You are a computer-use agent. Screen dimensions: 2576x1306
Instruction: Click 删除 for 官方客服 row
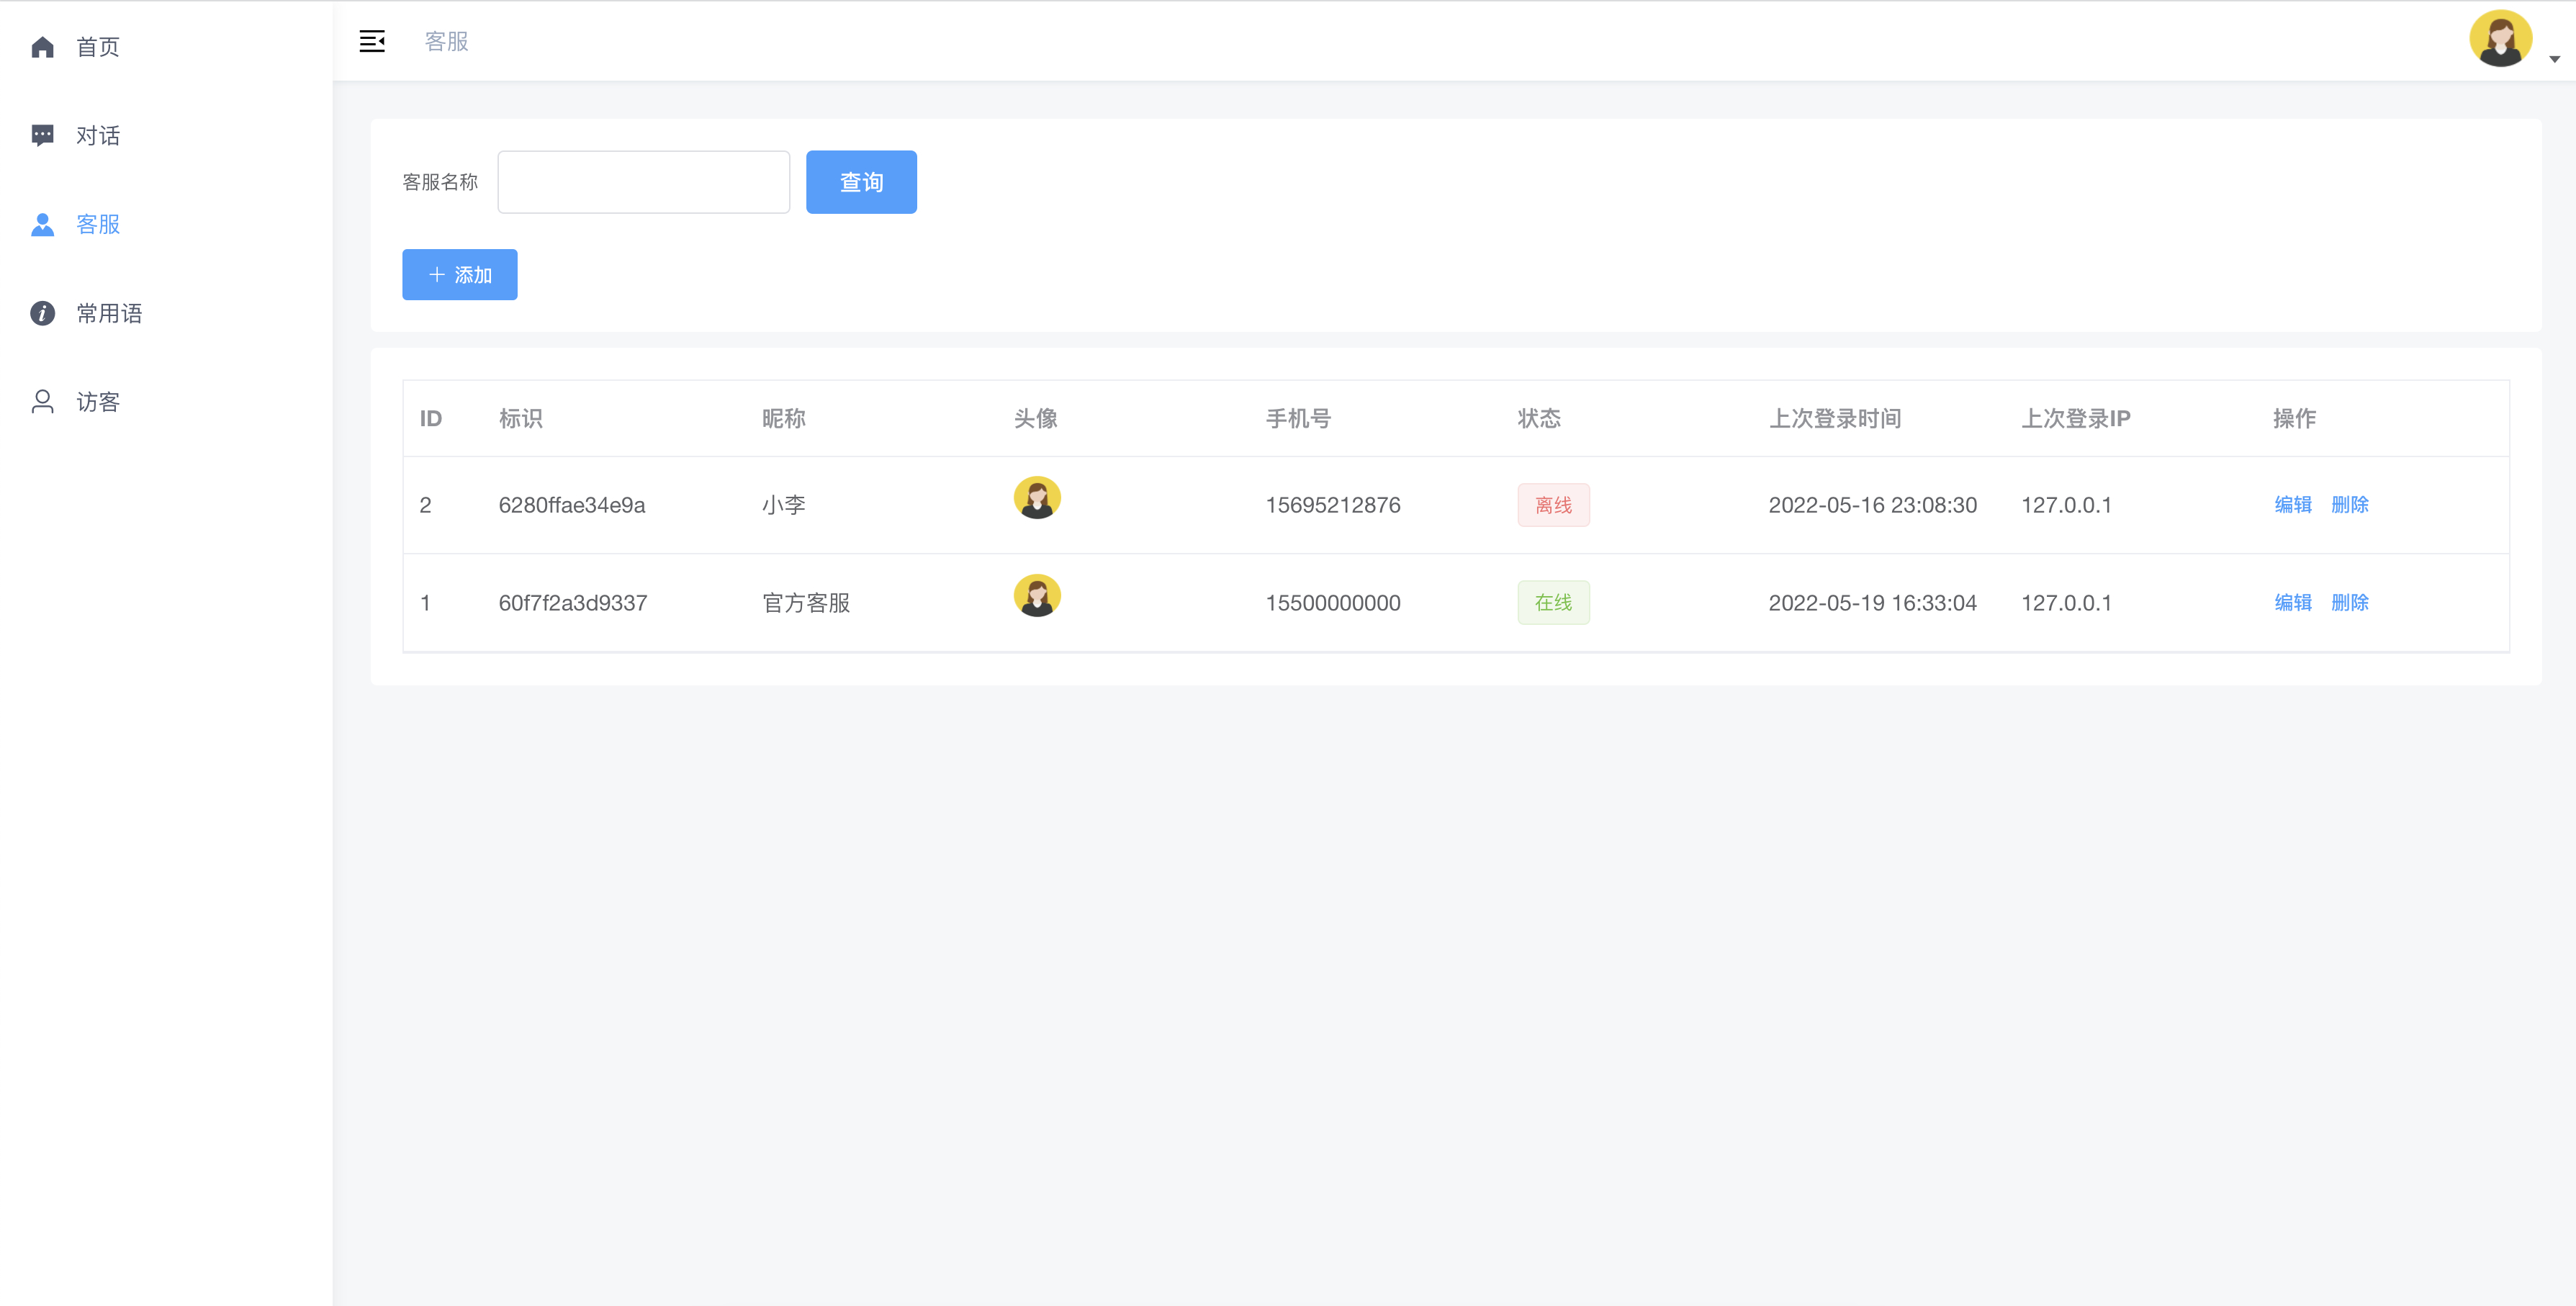point(2349,603)
